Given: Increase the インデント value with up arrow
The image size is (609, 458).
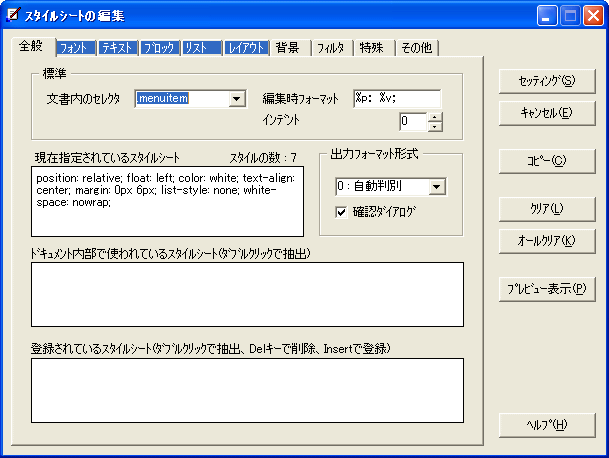Looking at the screenshot, I should point(435,117).
